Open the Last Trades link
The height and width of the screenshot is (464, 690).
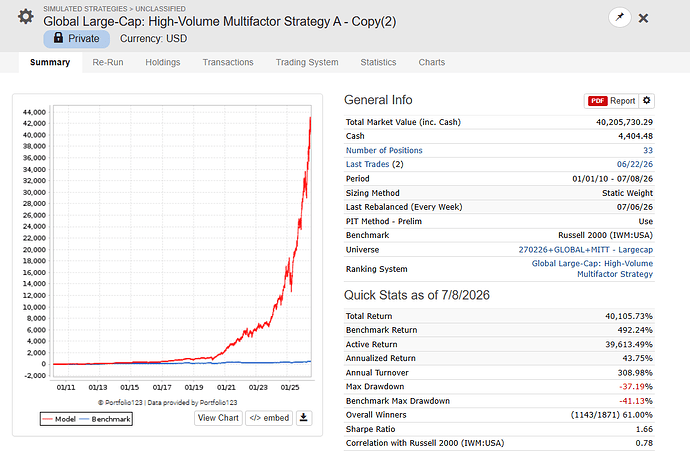(x=367, y=164)
